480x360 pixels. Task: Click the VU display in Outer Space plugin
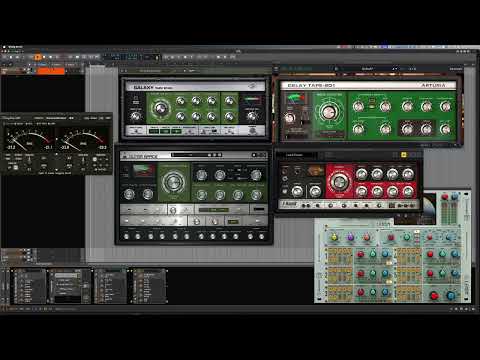pos(143,171)
